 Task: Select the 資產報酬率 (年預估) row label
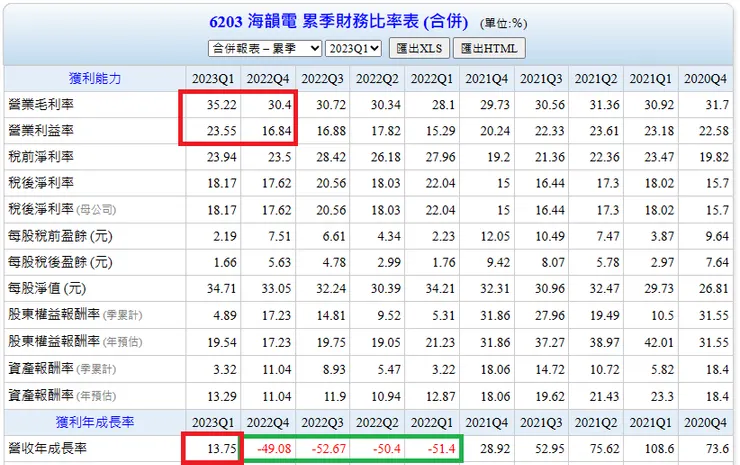point(62,395)
